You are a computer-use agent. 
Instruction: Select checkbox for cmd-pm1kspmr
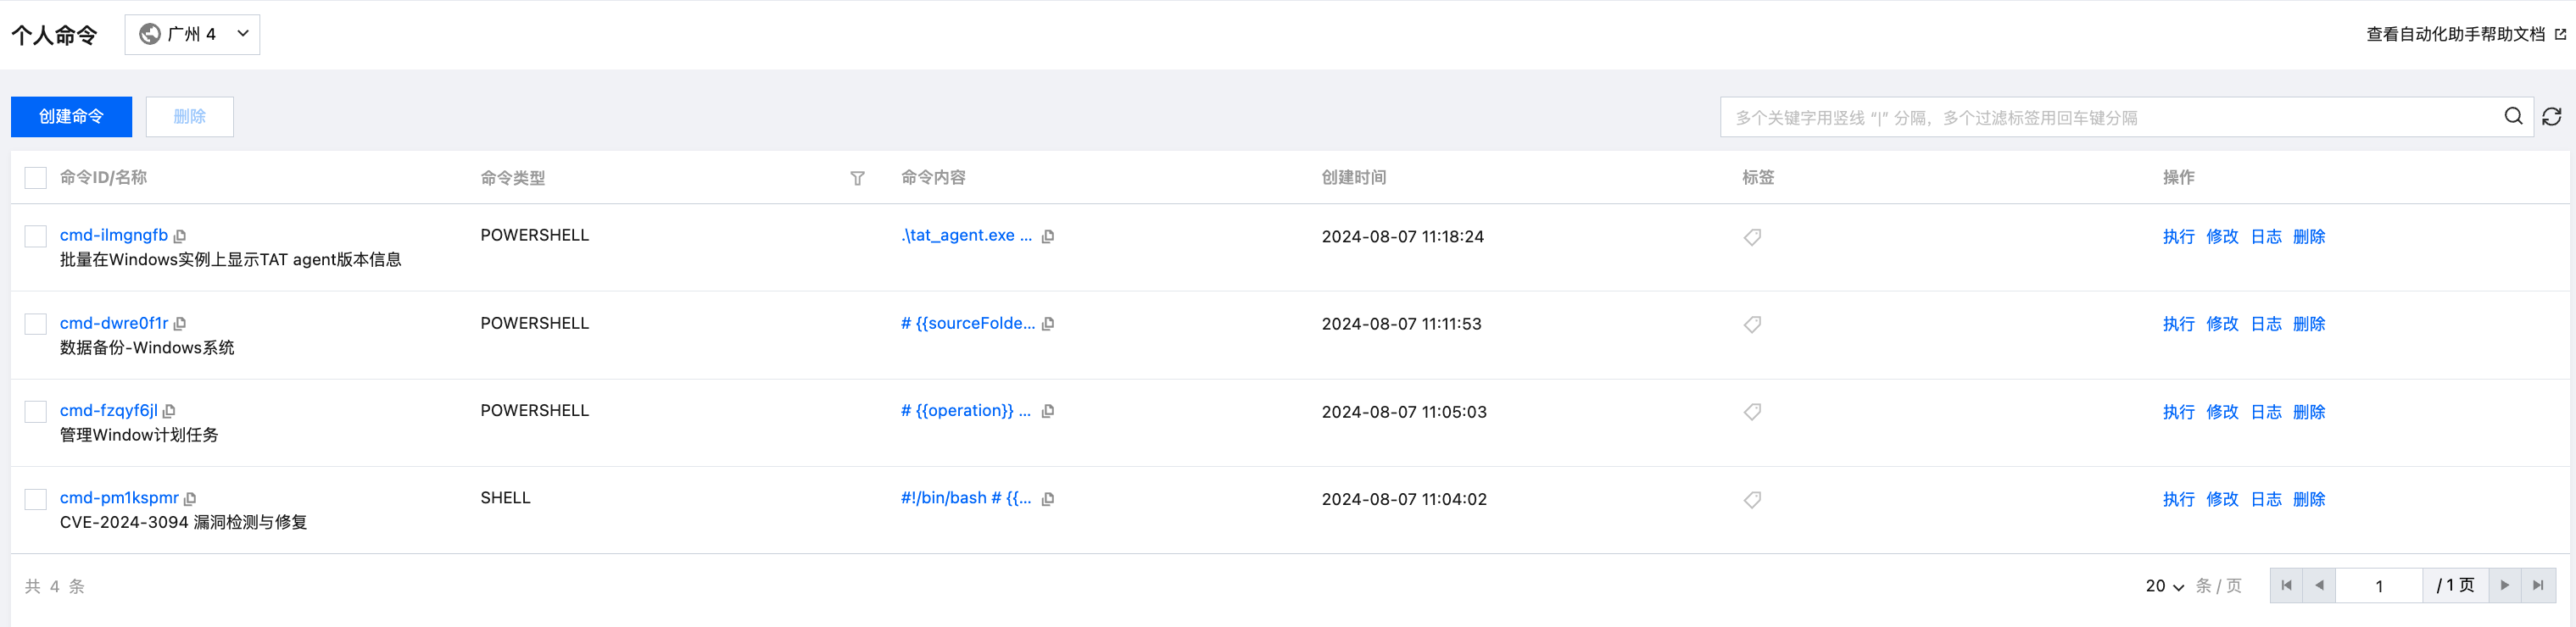click(36, 499)
